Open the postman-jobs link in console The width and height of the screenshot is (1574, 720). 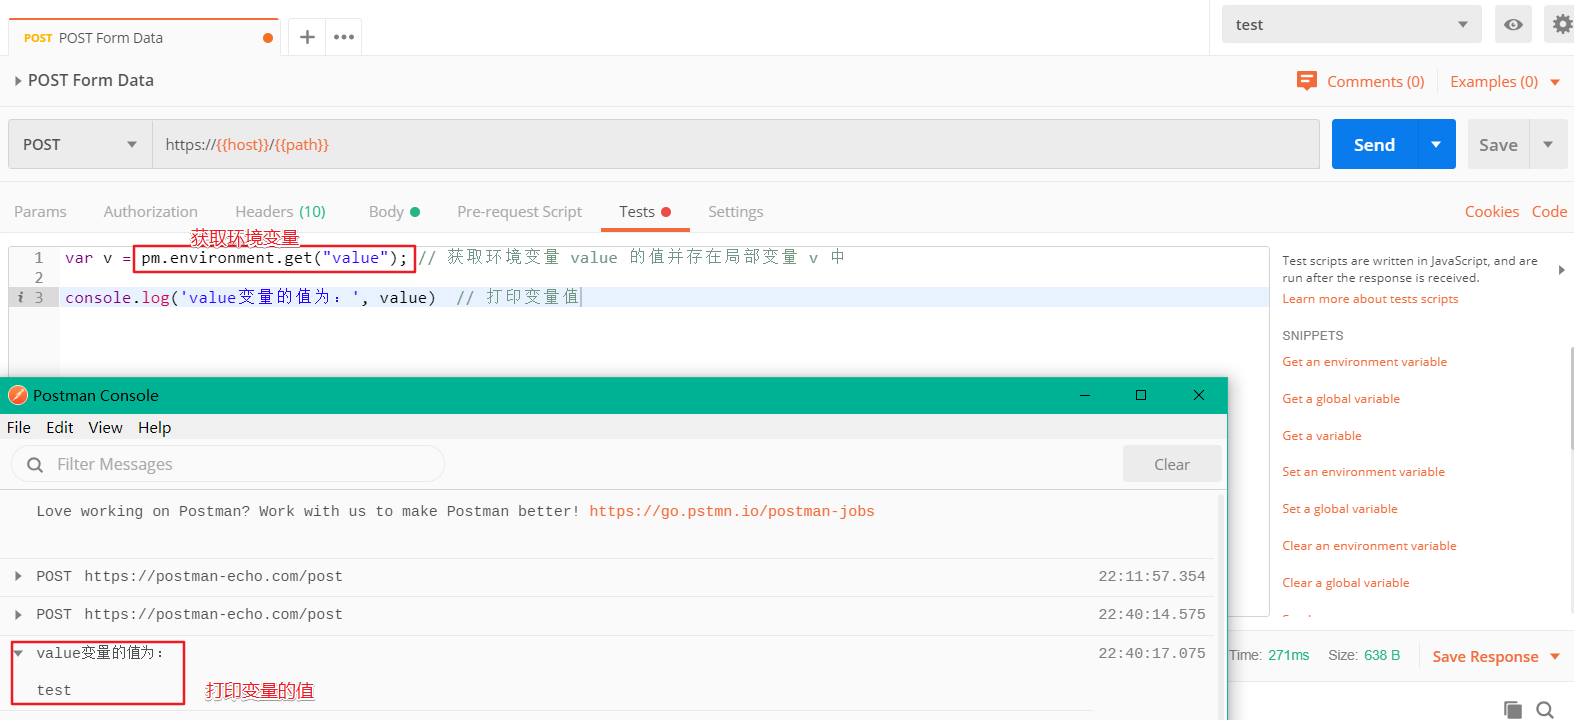click(x=731, y=511)
